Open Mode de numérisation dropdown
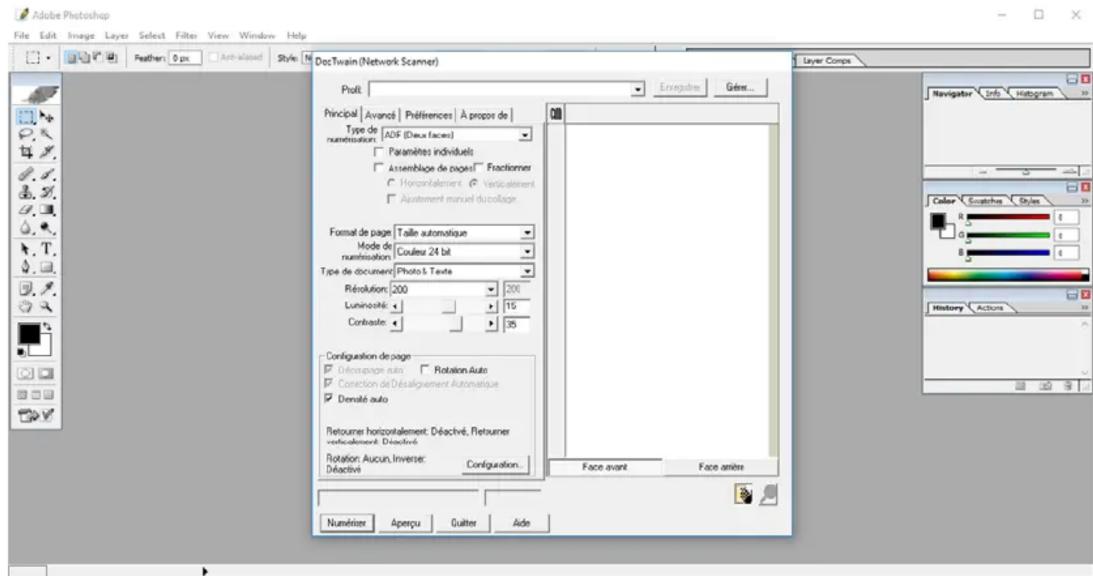The height and width of the screenshot is (576, 1093). [528, 251]
